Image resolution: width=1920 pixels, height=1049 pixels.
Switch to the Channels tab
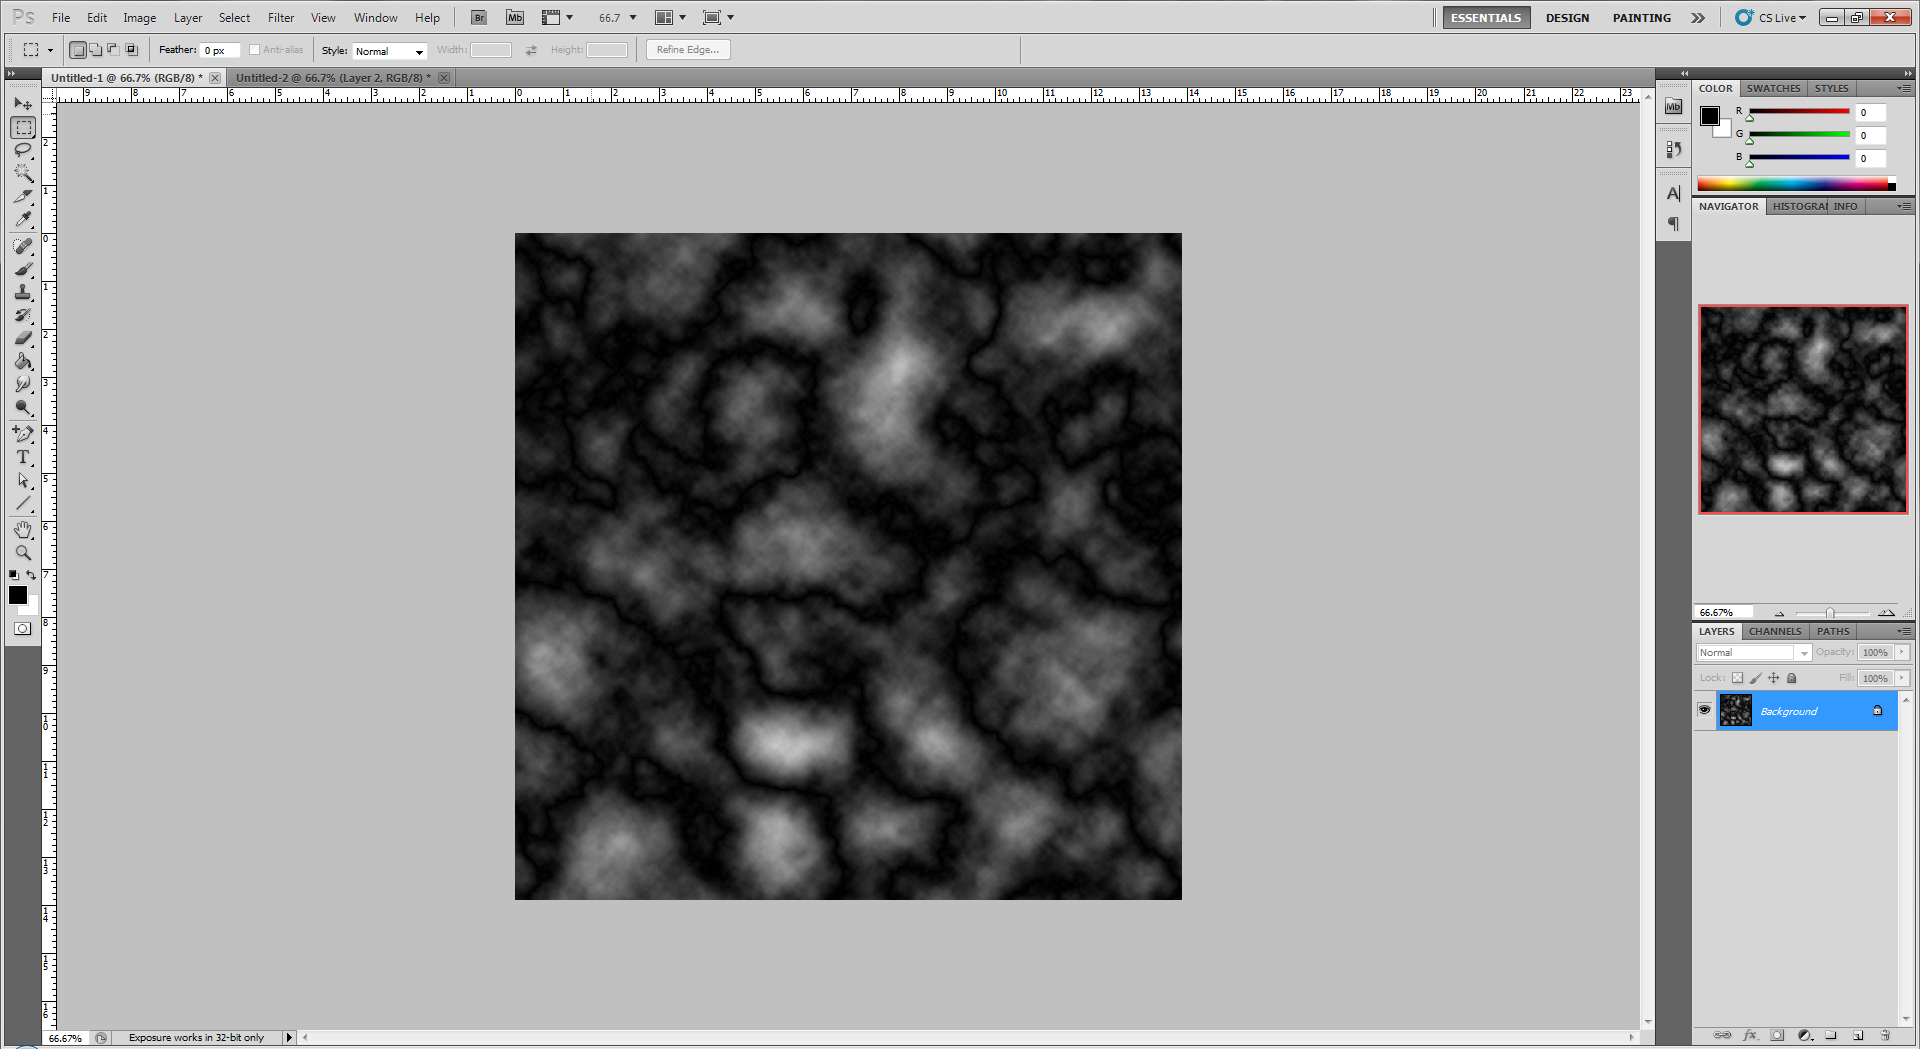pos(1775,631)
